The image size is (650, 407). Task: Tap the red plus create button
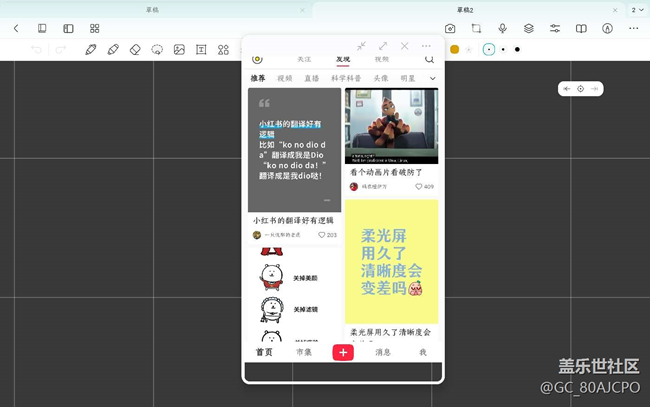343,352
